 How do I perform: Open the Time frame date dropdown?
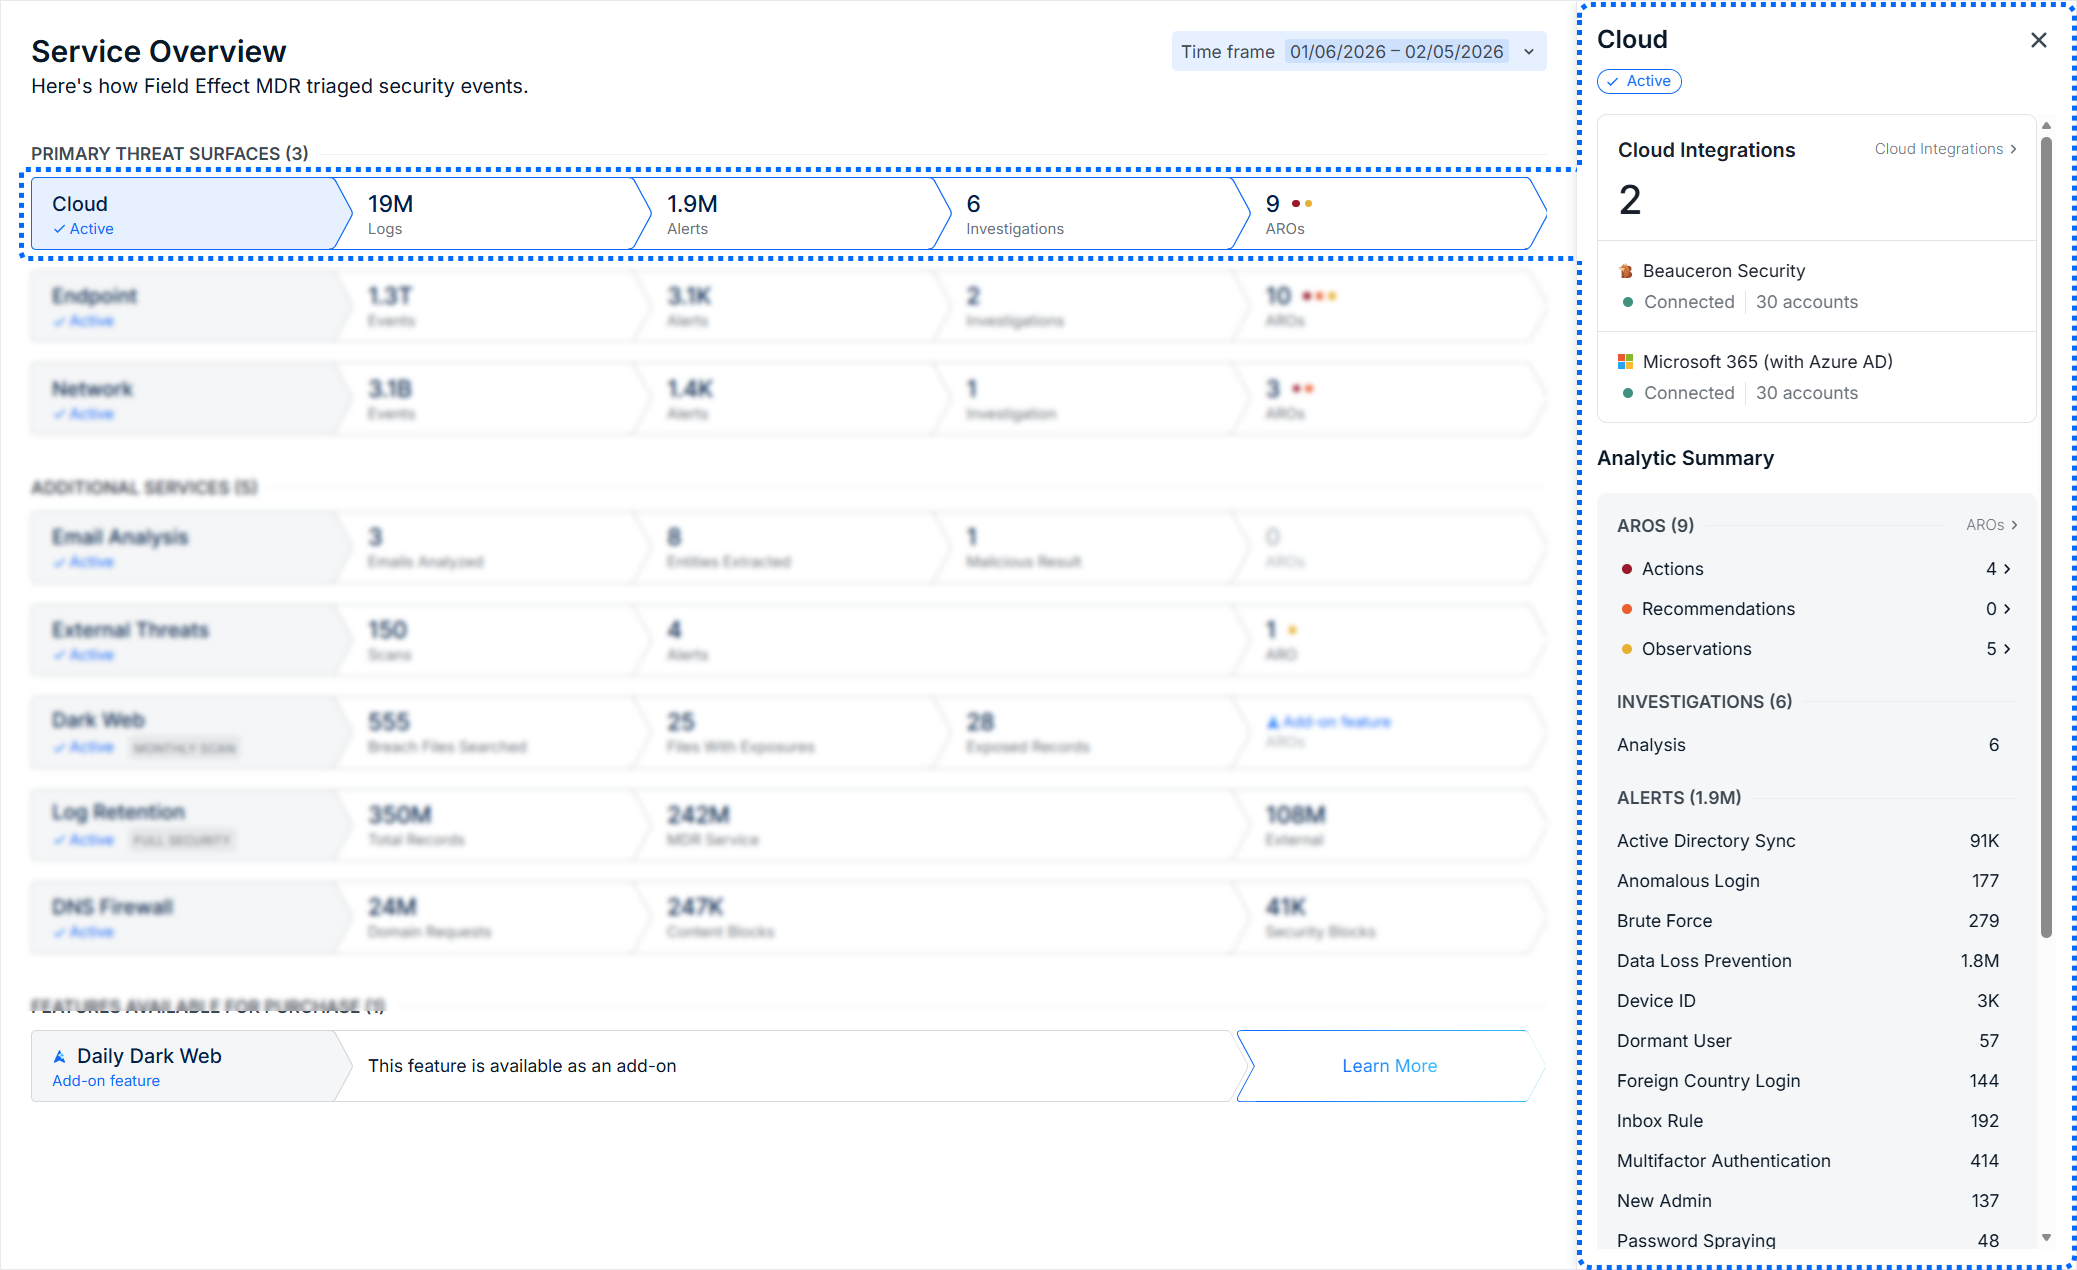(x=1528, y=52)
